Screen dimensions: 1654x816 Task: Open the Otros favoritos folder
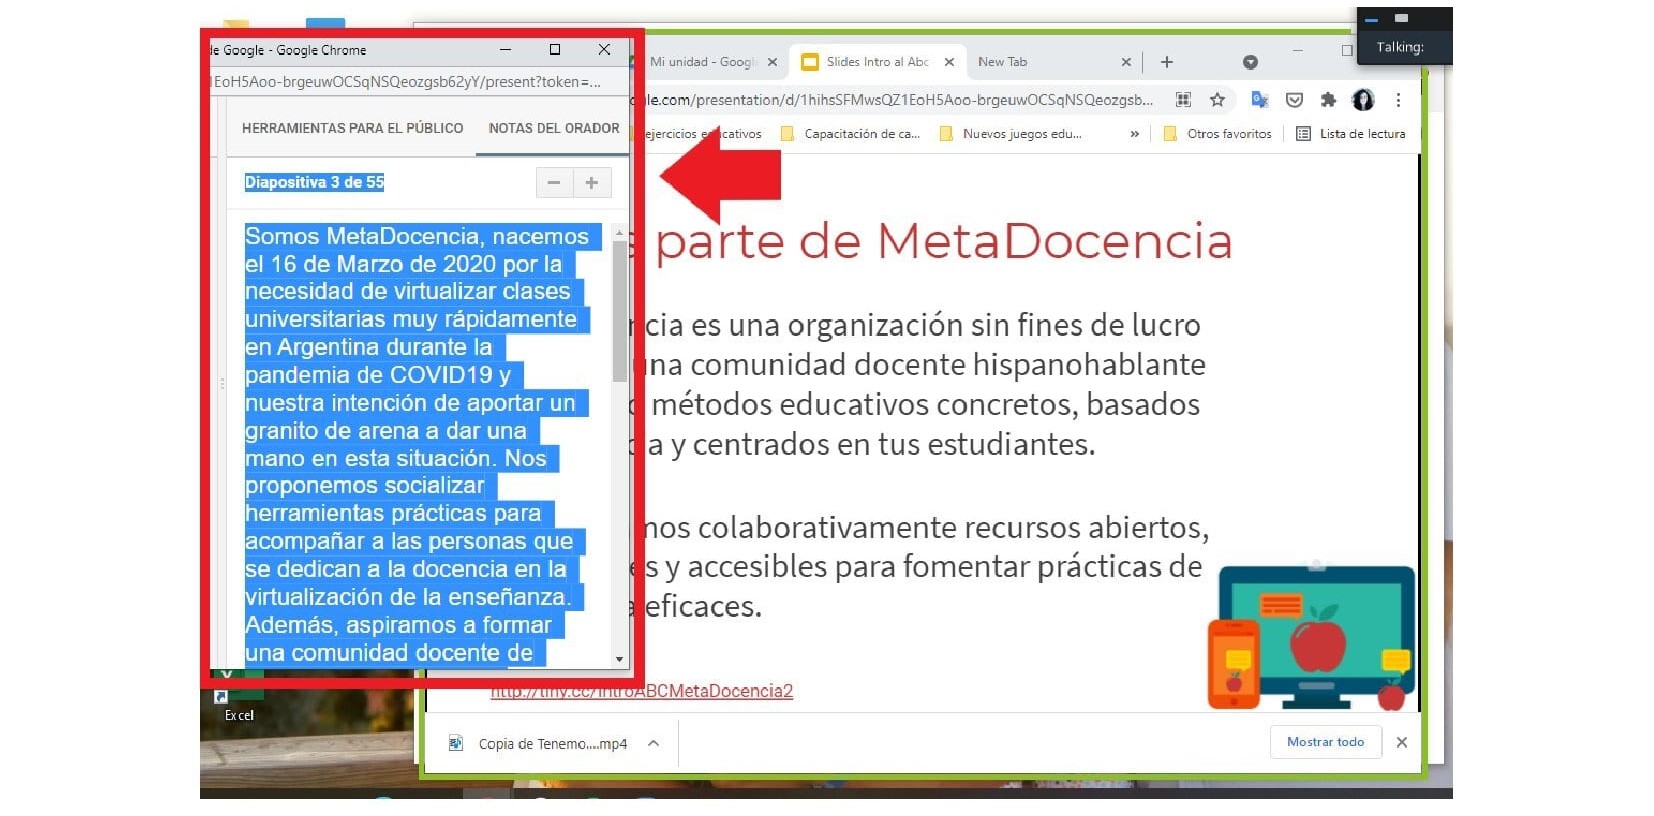1218,134
